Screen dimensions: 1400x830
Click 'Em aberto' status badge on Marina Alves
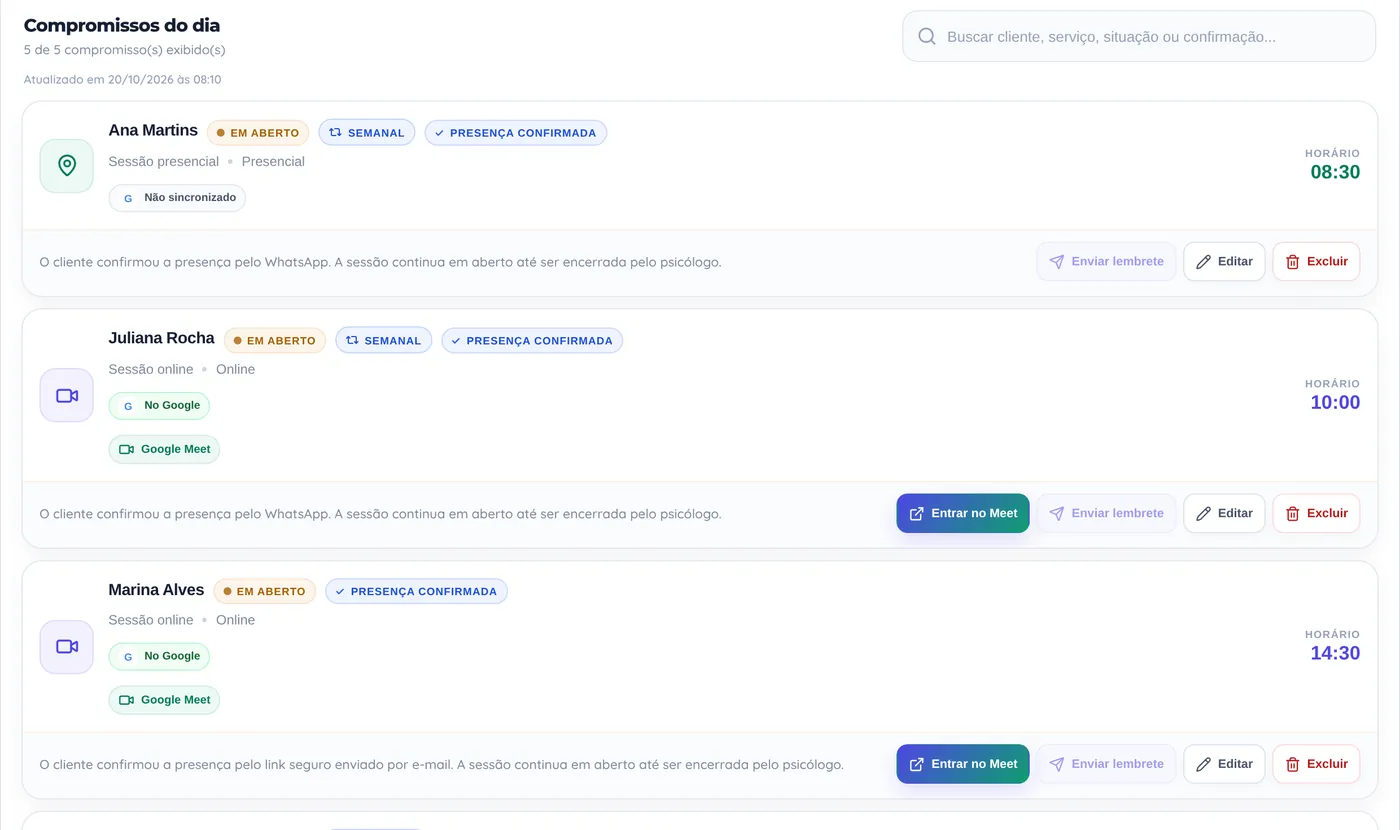(265, 591)
